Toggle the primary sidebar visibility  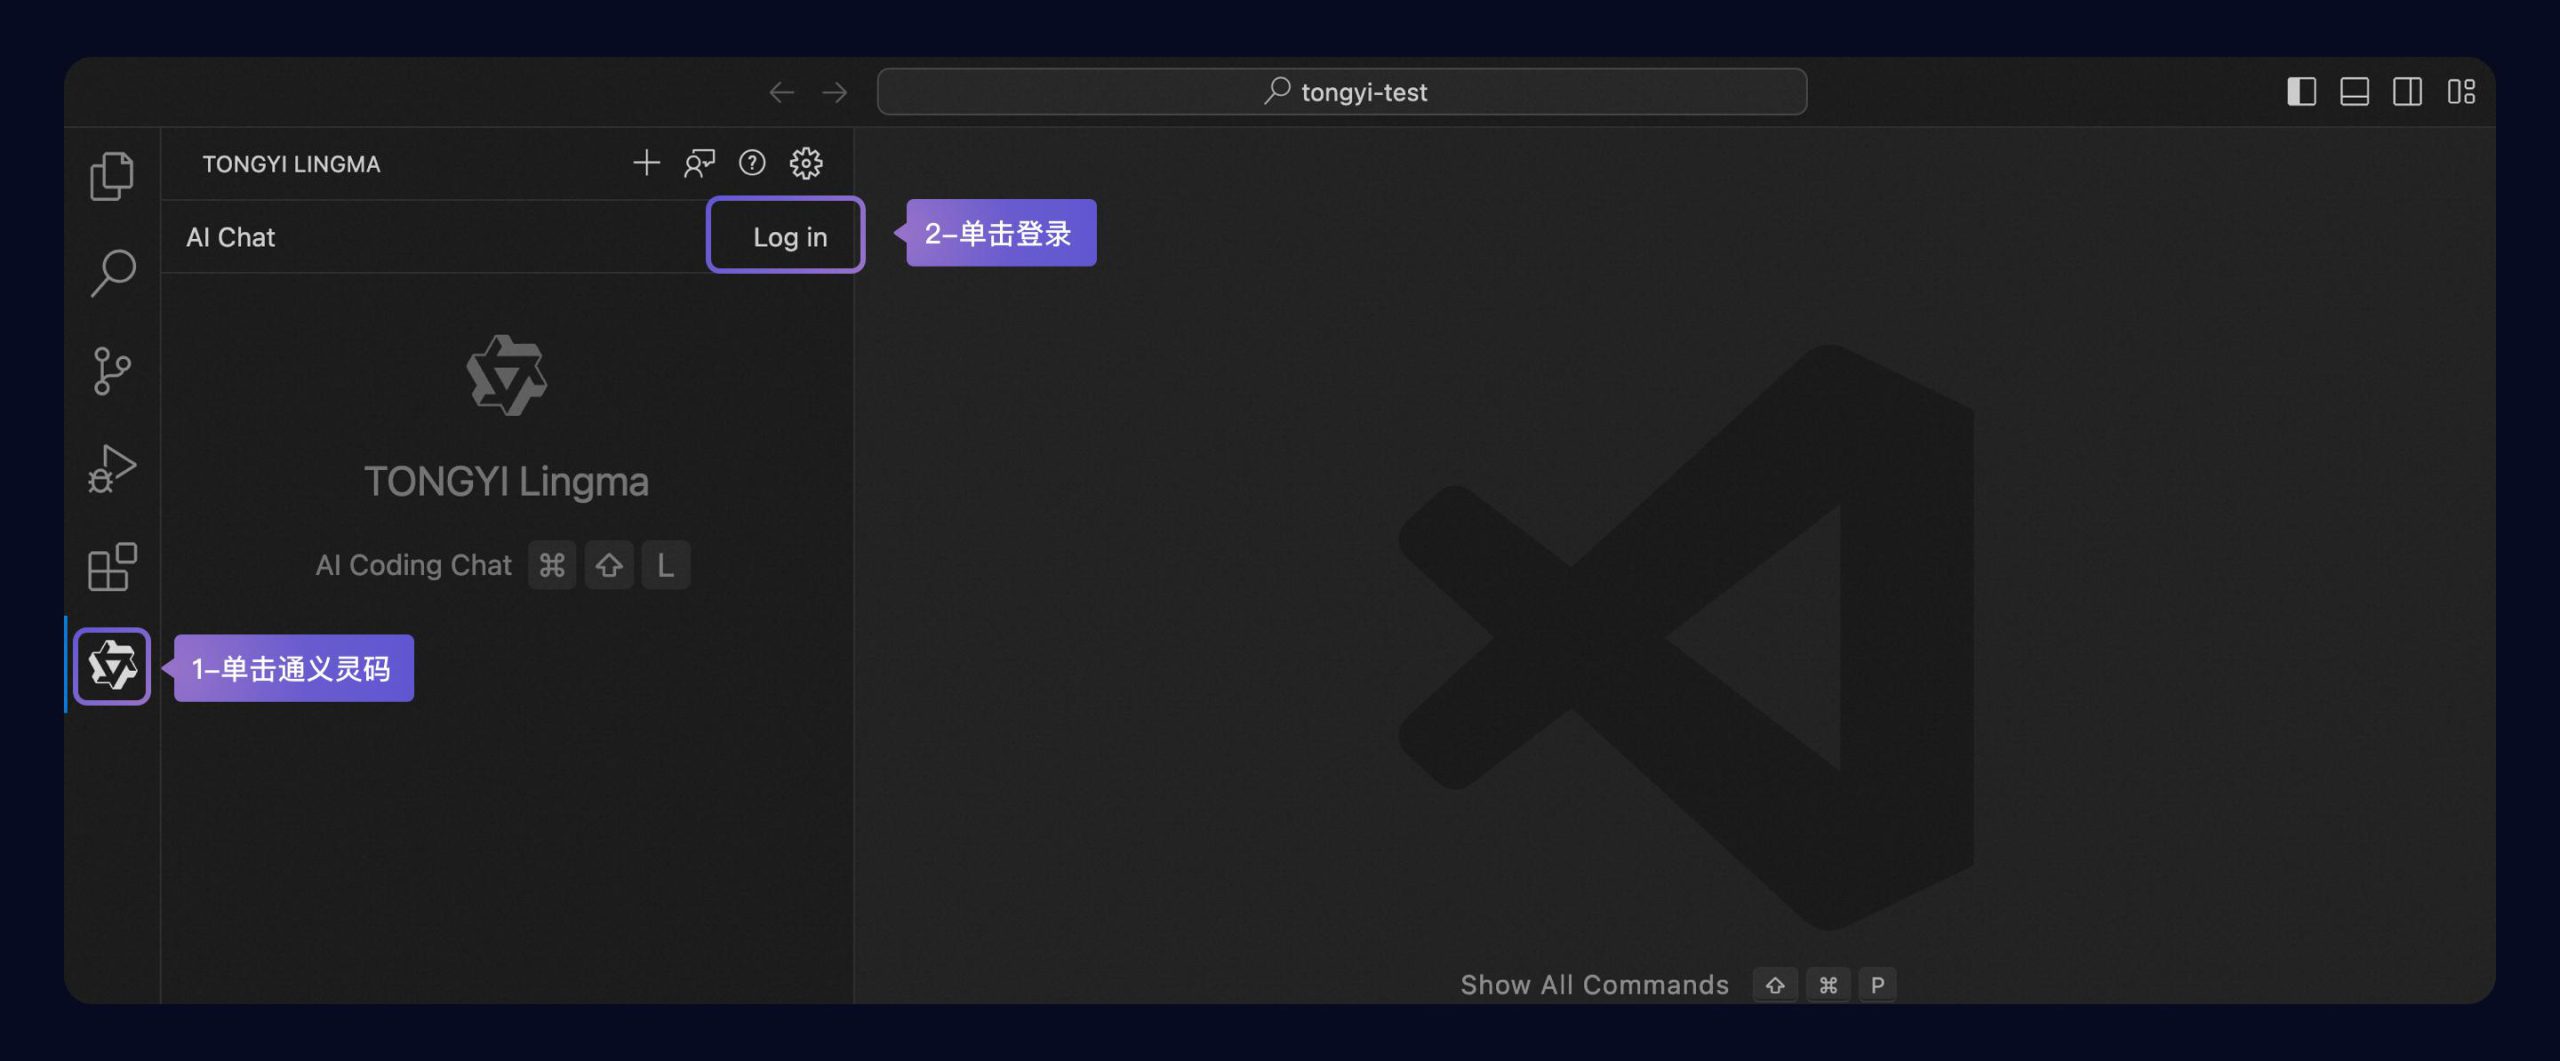tap(2301, 91)
